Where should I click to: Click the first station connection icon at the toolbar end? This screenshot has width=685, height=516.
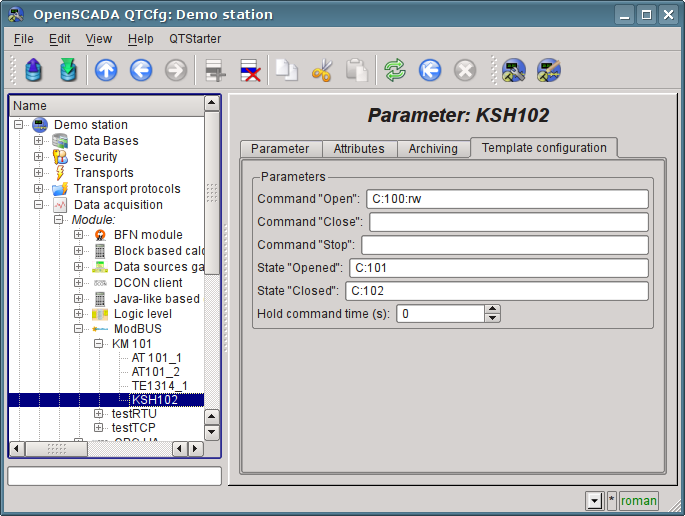coord(514,70)
